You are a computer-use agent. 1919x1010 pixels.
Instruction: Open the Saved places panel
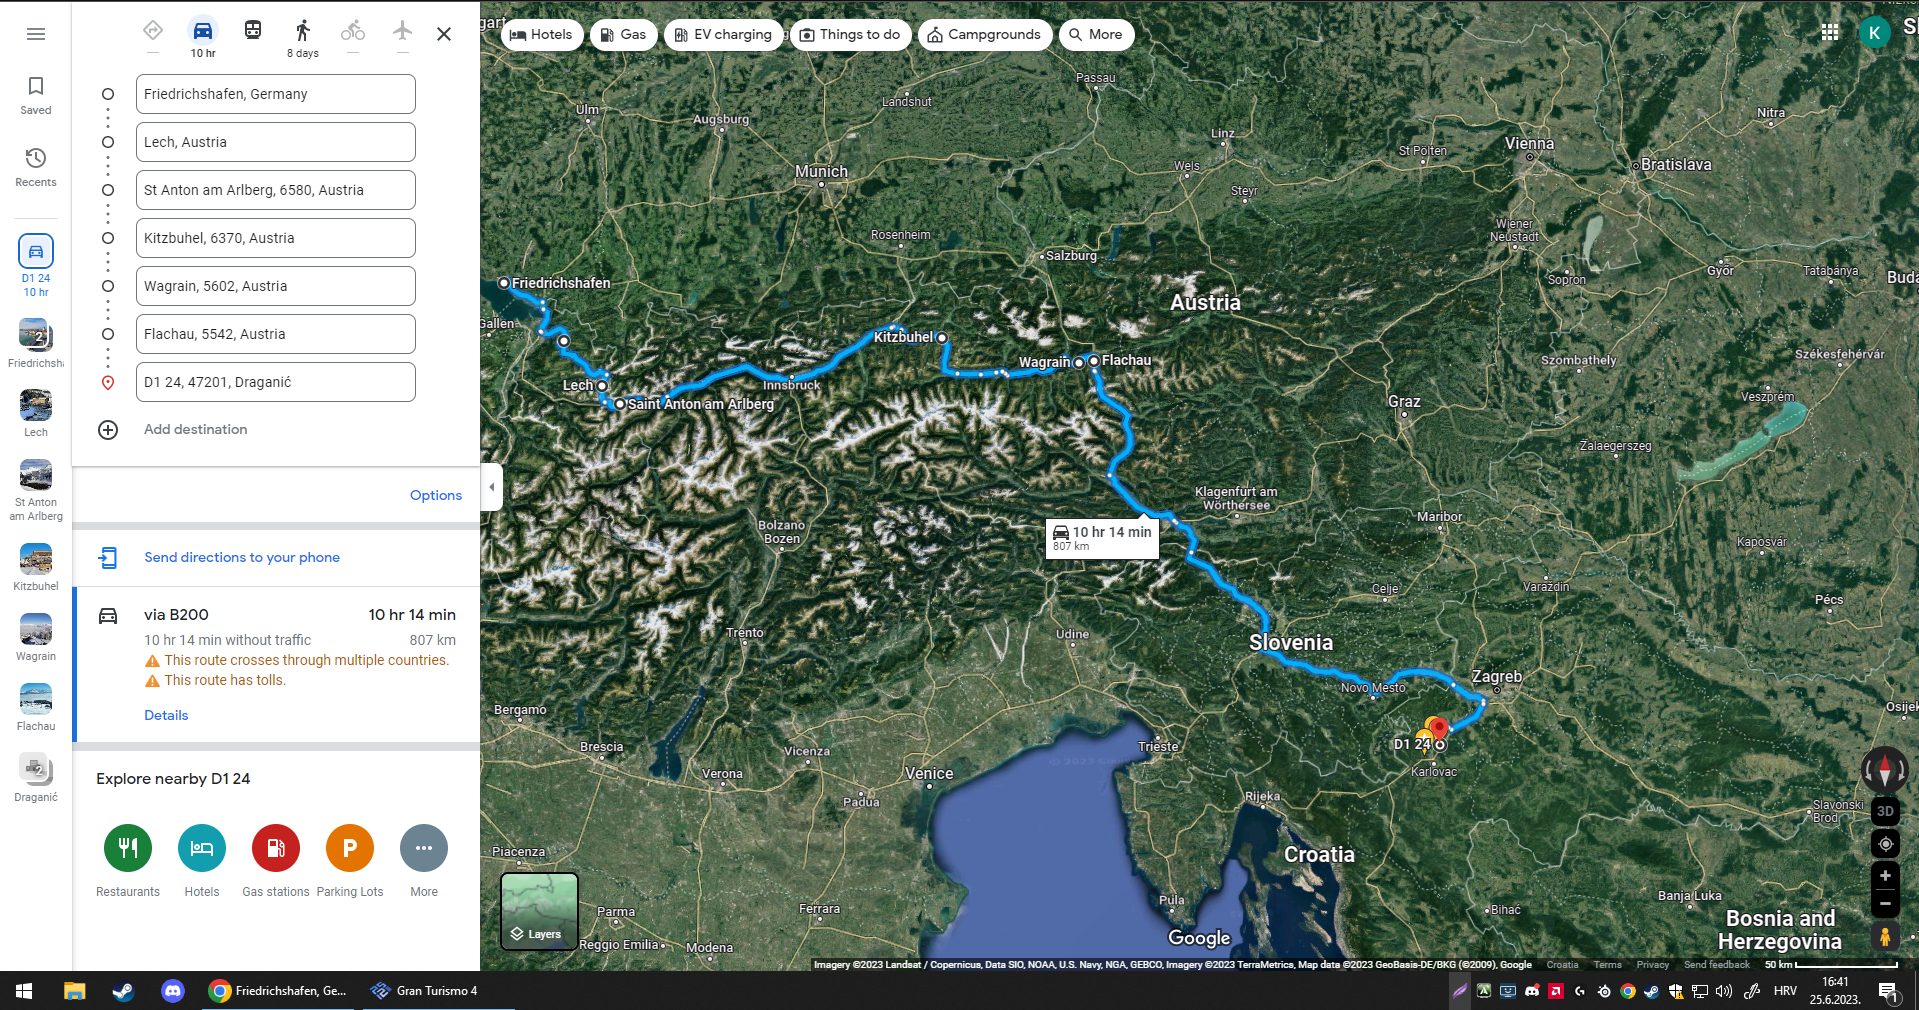point(36,96)
